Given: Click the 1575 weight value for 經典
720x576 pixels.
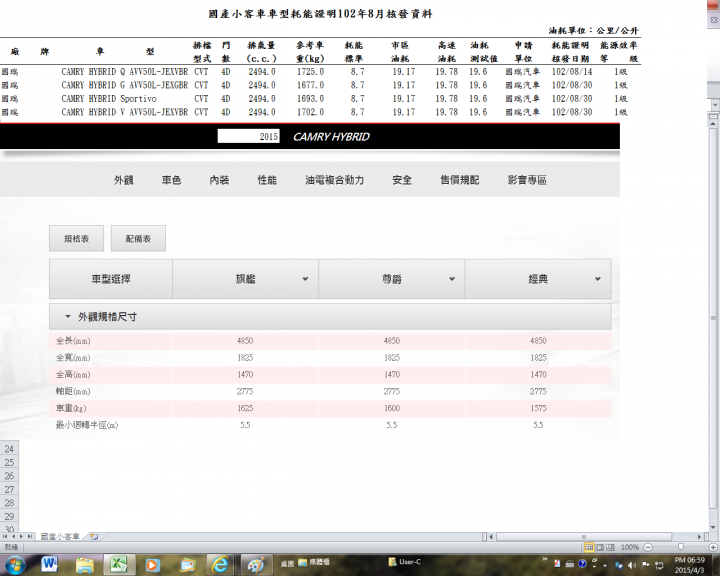Looking at the screenshot, I should pyautogui.click(x=538, y=408).
